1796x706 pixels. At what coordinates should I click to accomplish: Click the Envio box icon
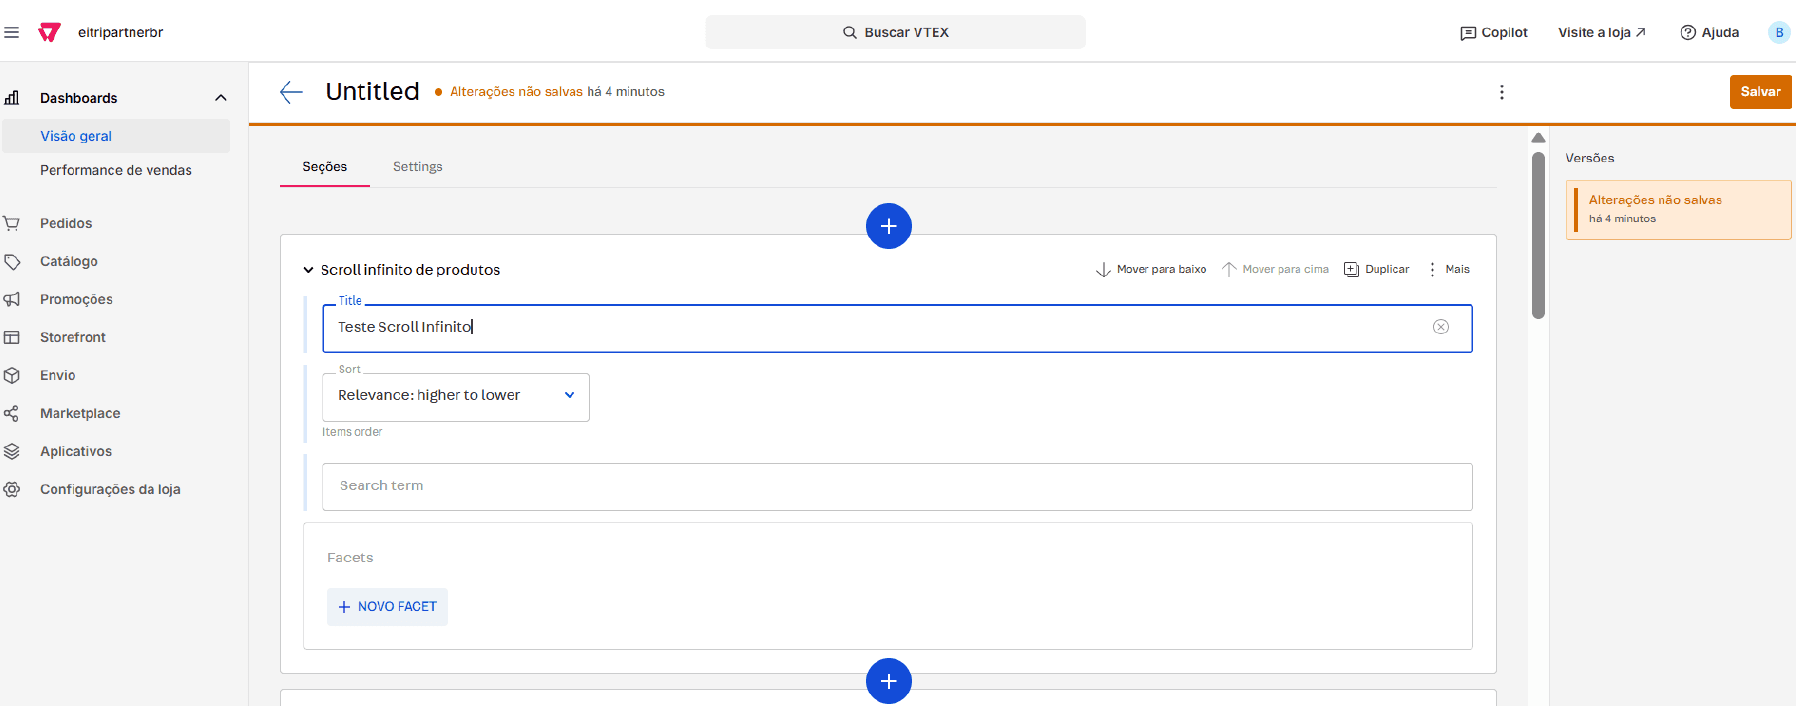tap(12, 375)
